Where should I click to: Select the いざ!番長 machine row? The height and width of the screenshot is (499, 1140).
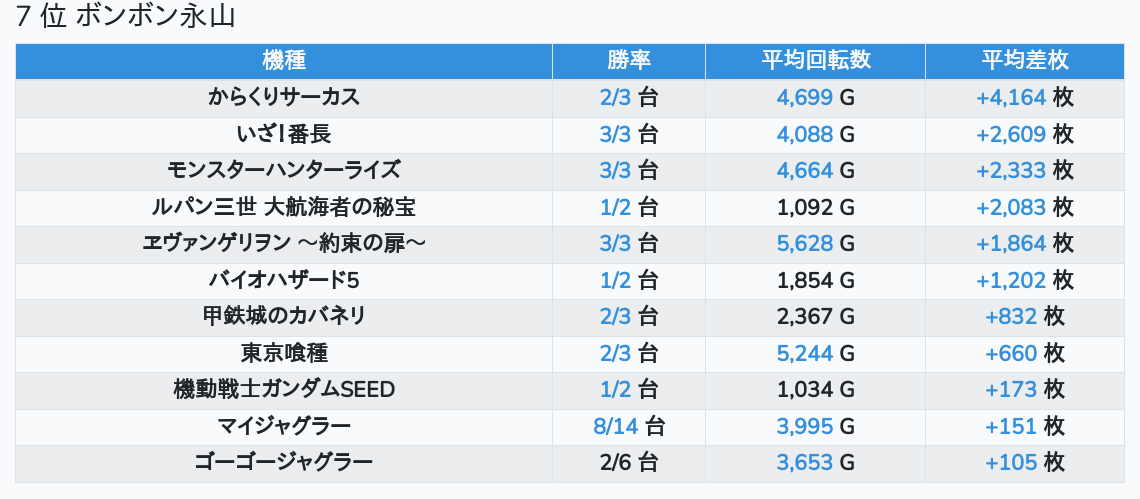coord(570,135)
